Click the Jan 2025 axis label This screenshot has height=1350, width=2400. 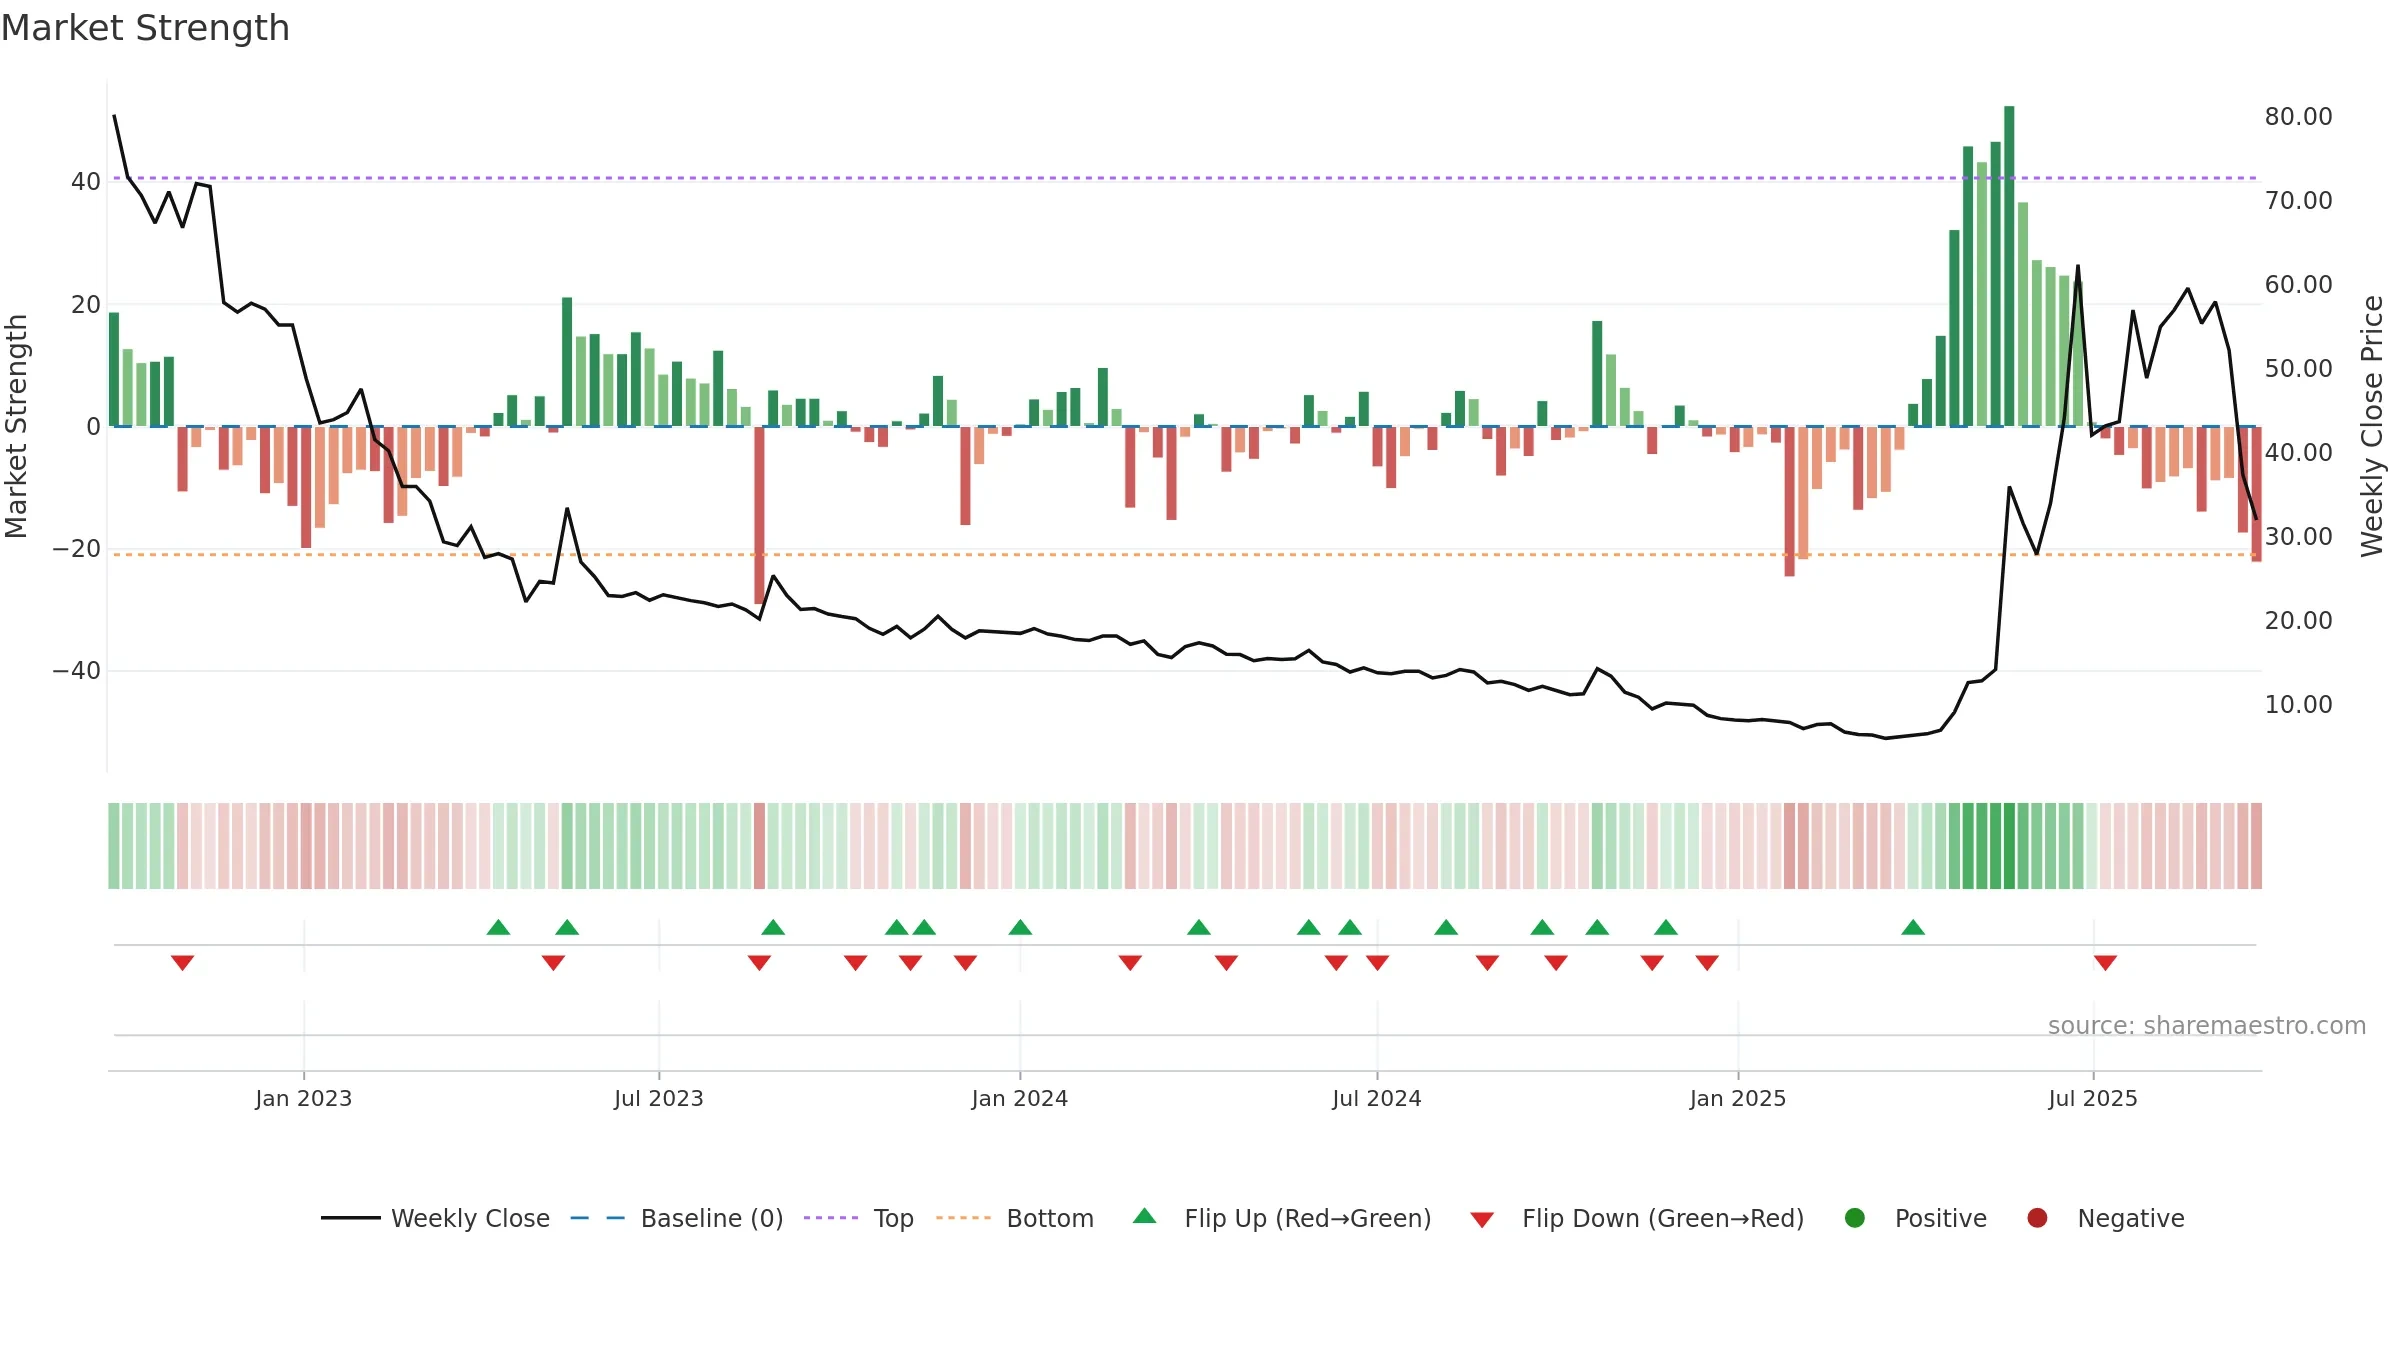point(1738,1099)
